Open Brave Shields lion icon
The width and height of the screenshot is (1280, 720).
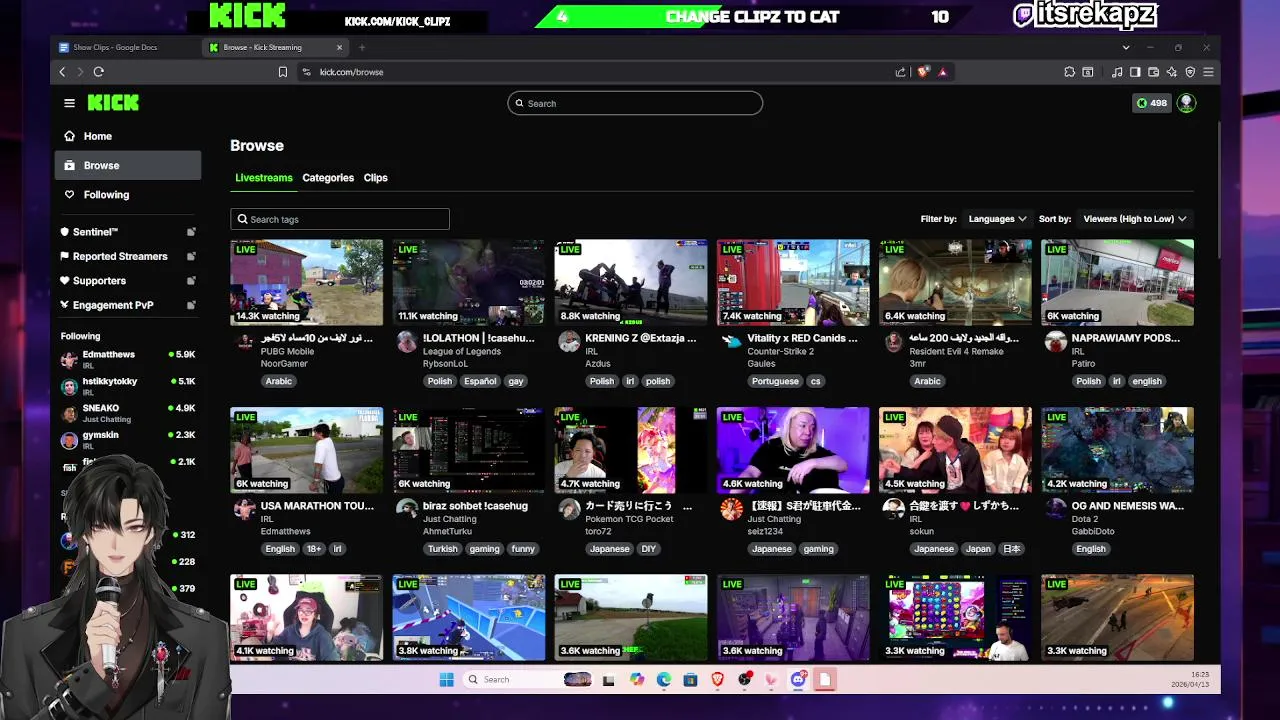(922, 72)
